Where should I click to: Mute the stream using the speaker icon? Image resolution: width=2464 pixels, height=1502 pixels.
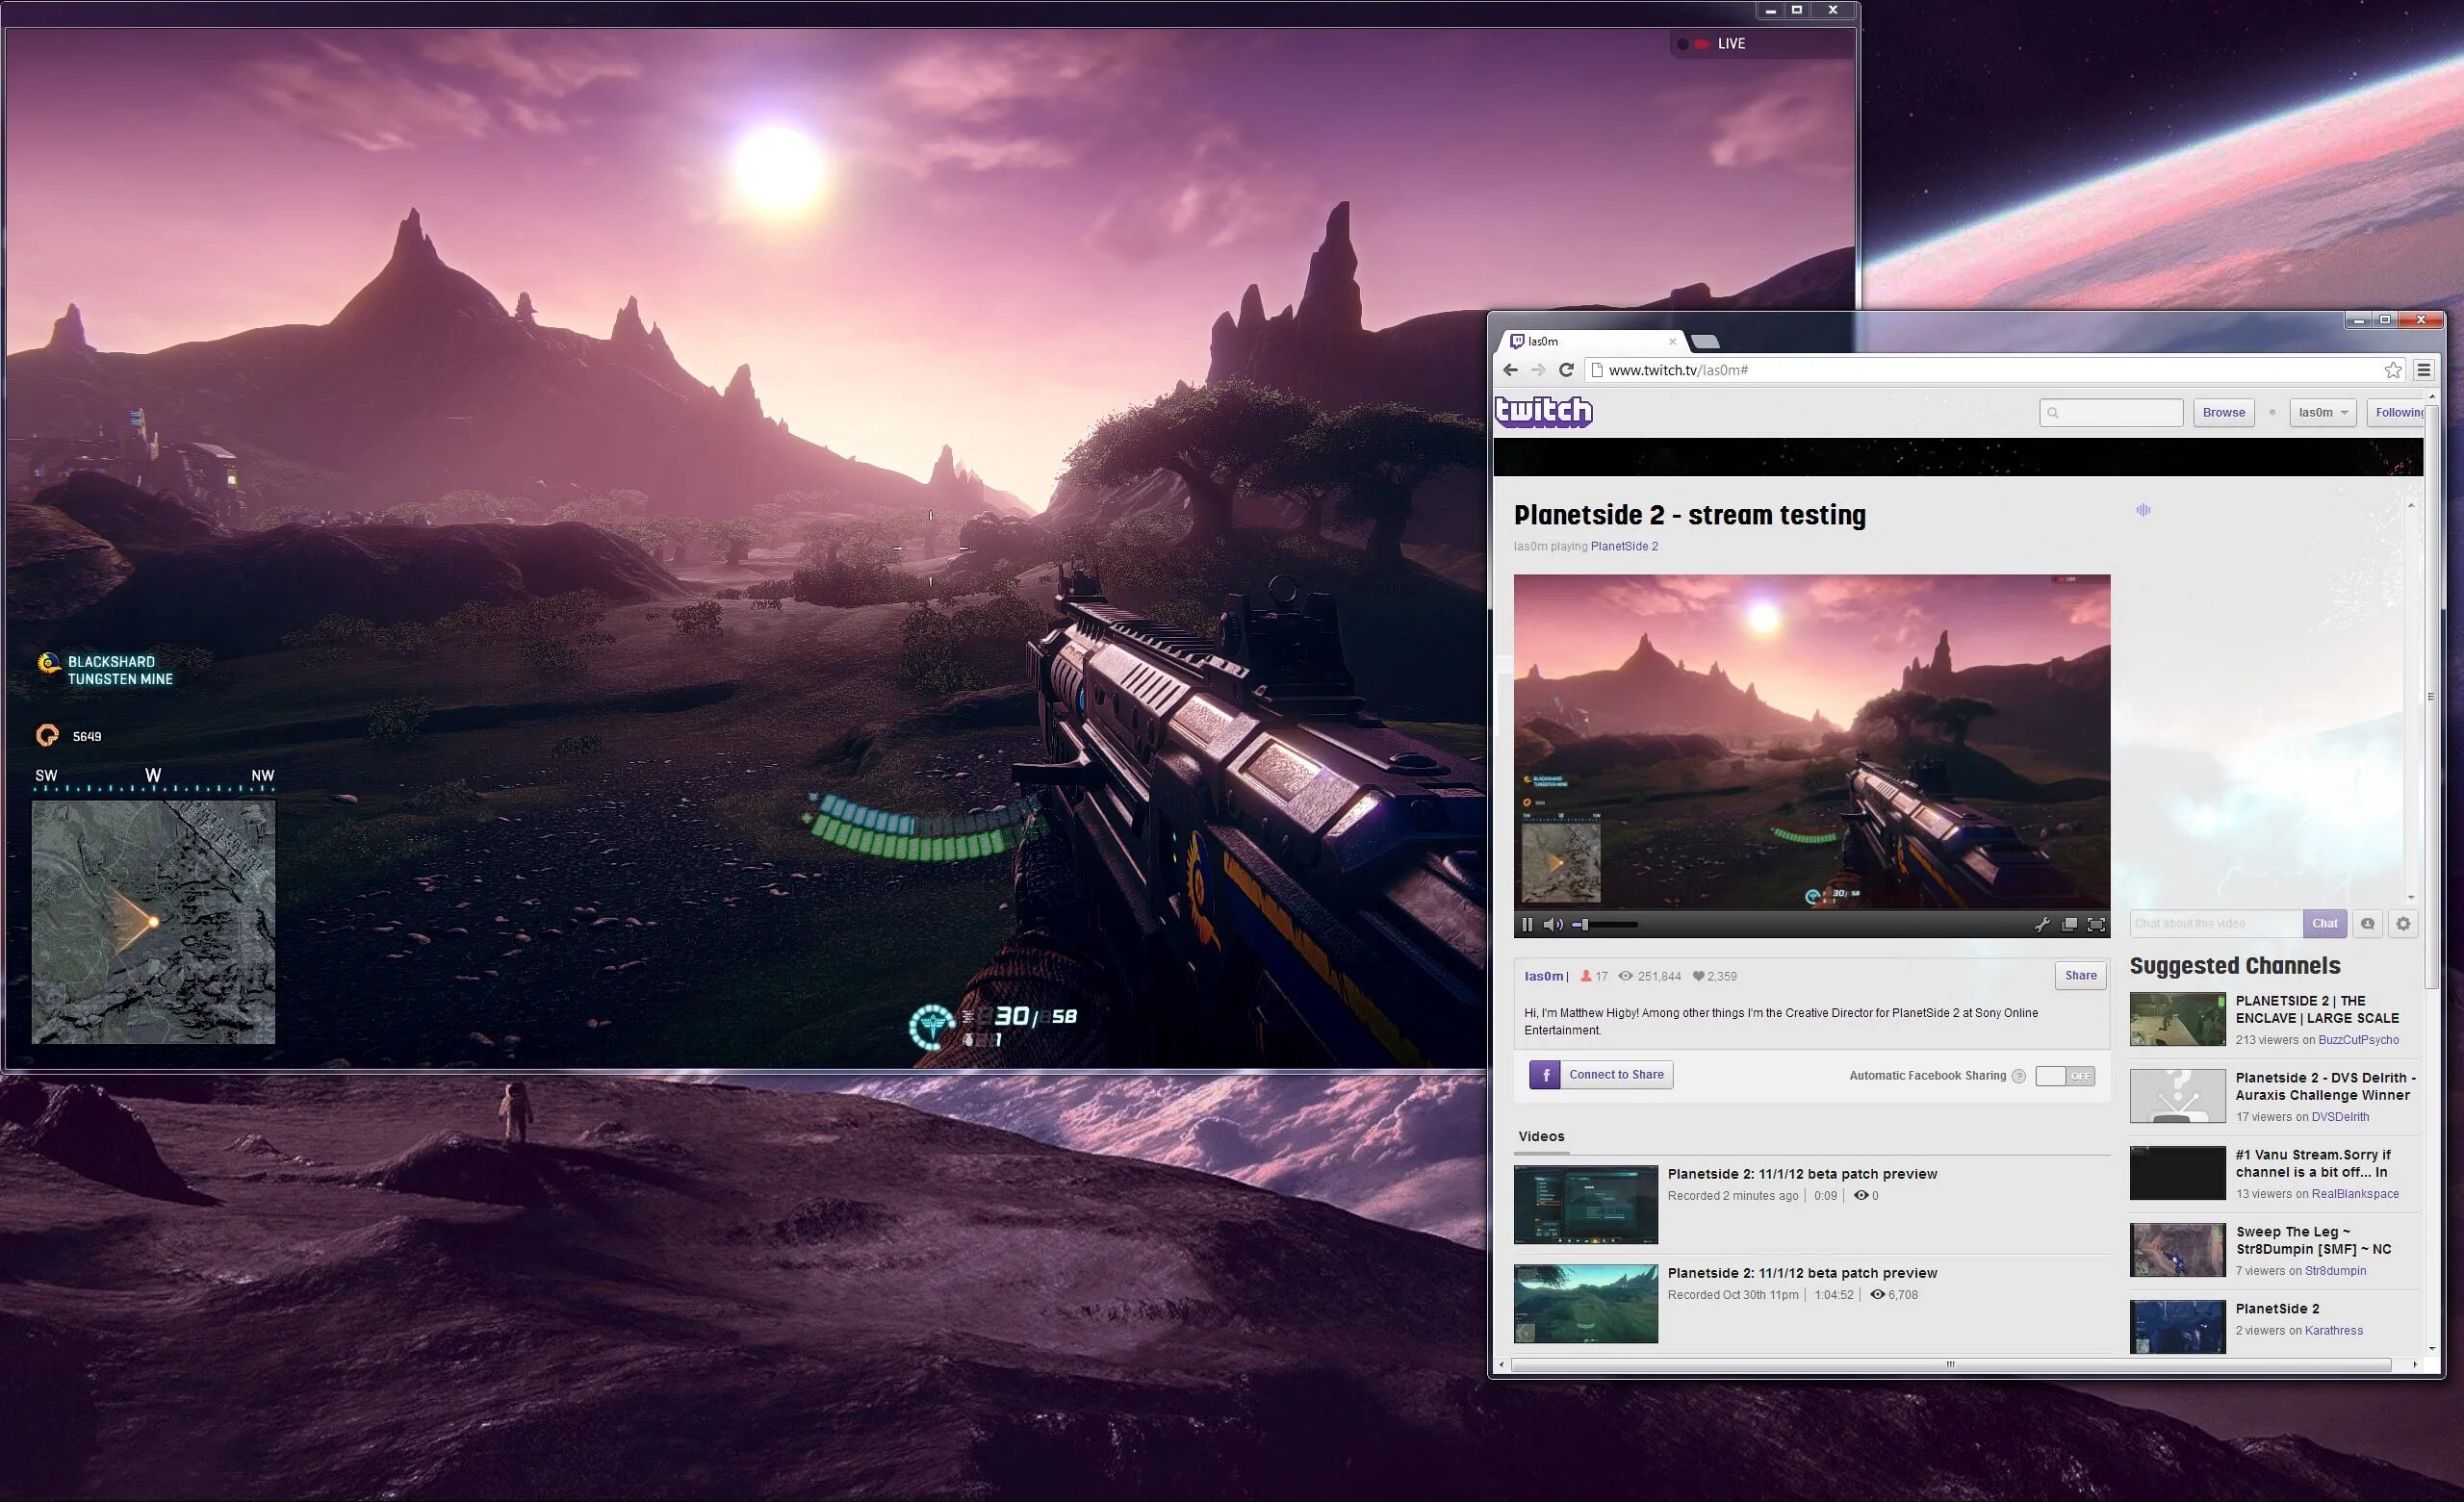[x=1552, y=925]
